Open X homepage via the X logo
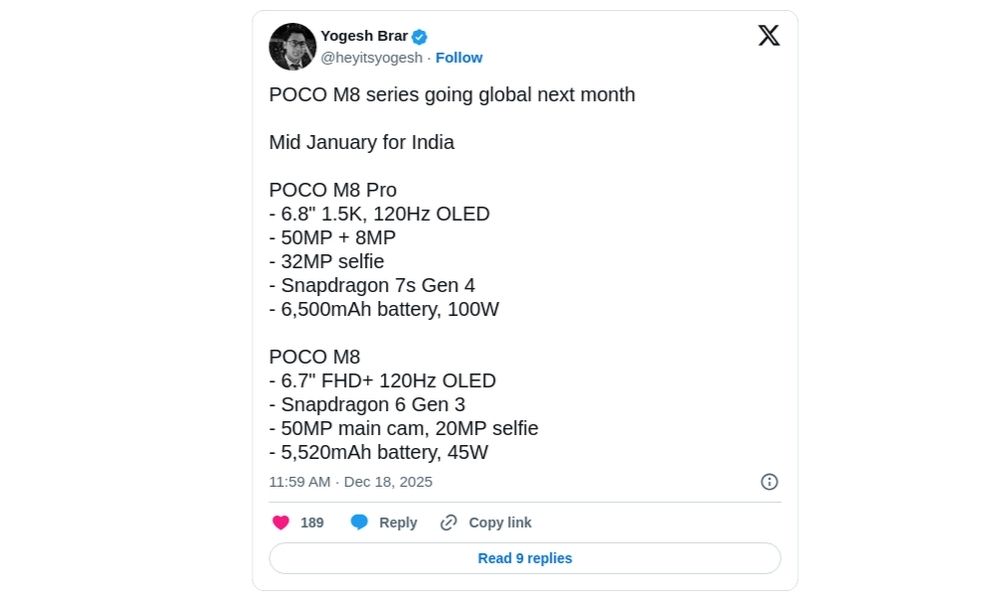Image resolution: width=1000 pixels, height=600 pixels. point(768,35)
